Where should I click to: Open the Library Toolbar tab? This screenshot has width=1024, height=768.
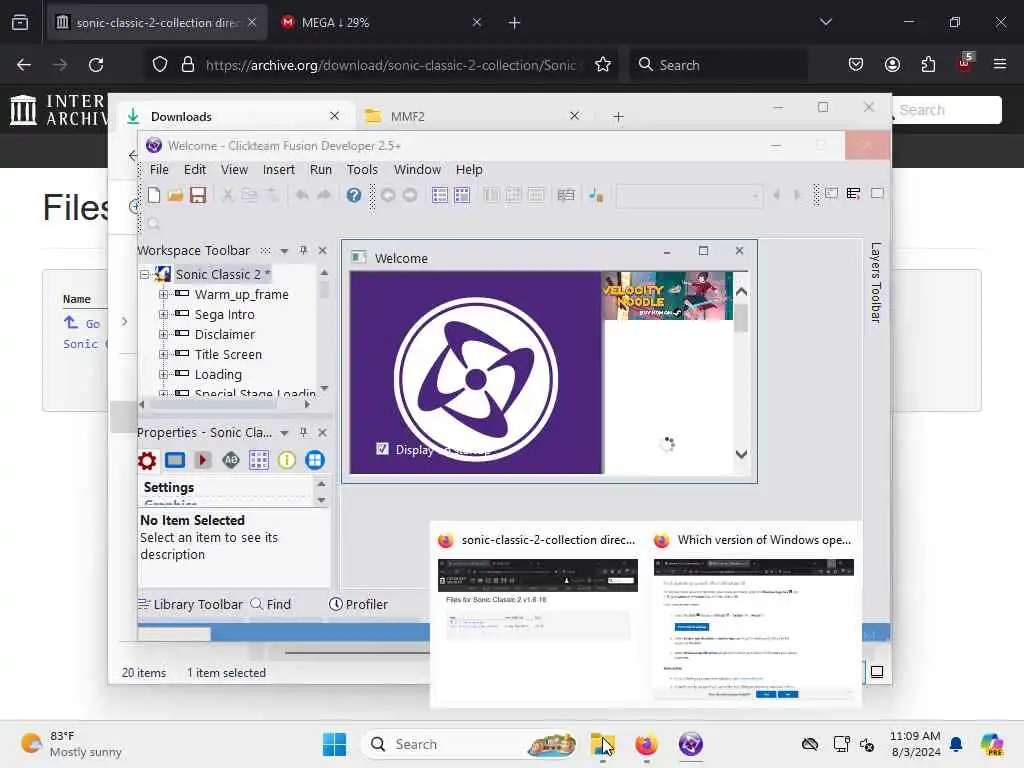point(190,604)
